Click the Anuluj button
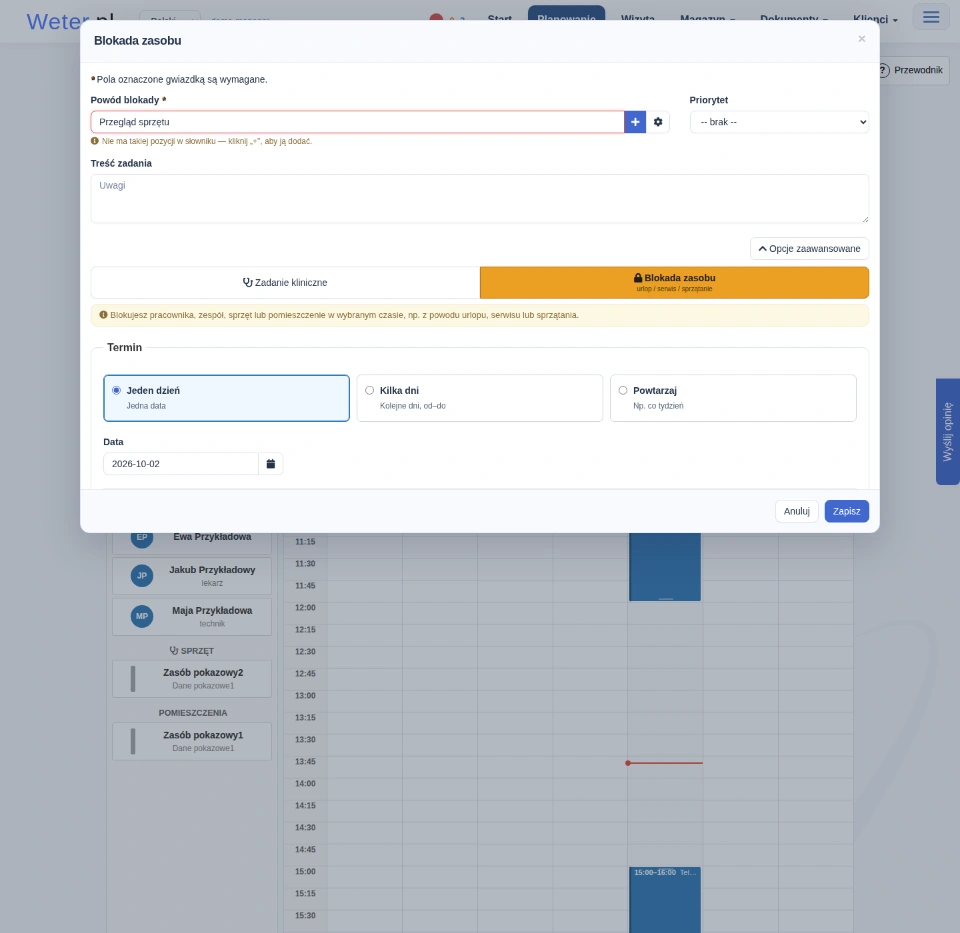This screenshot has width=960, height=933. pos(797,511)
